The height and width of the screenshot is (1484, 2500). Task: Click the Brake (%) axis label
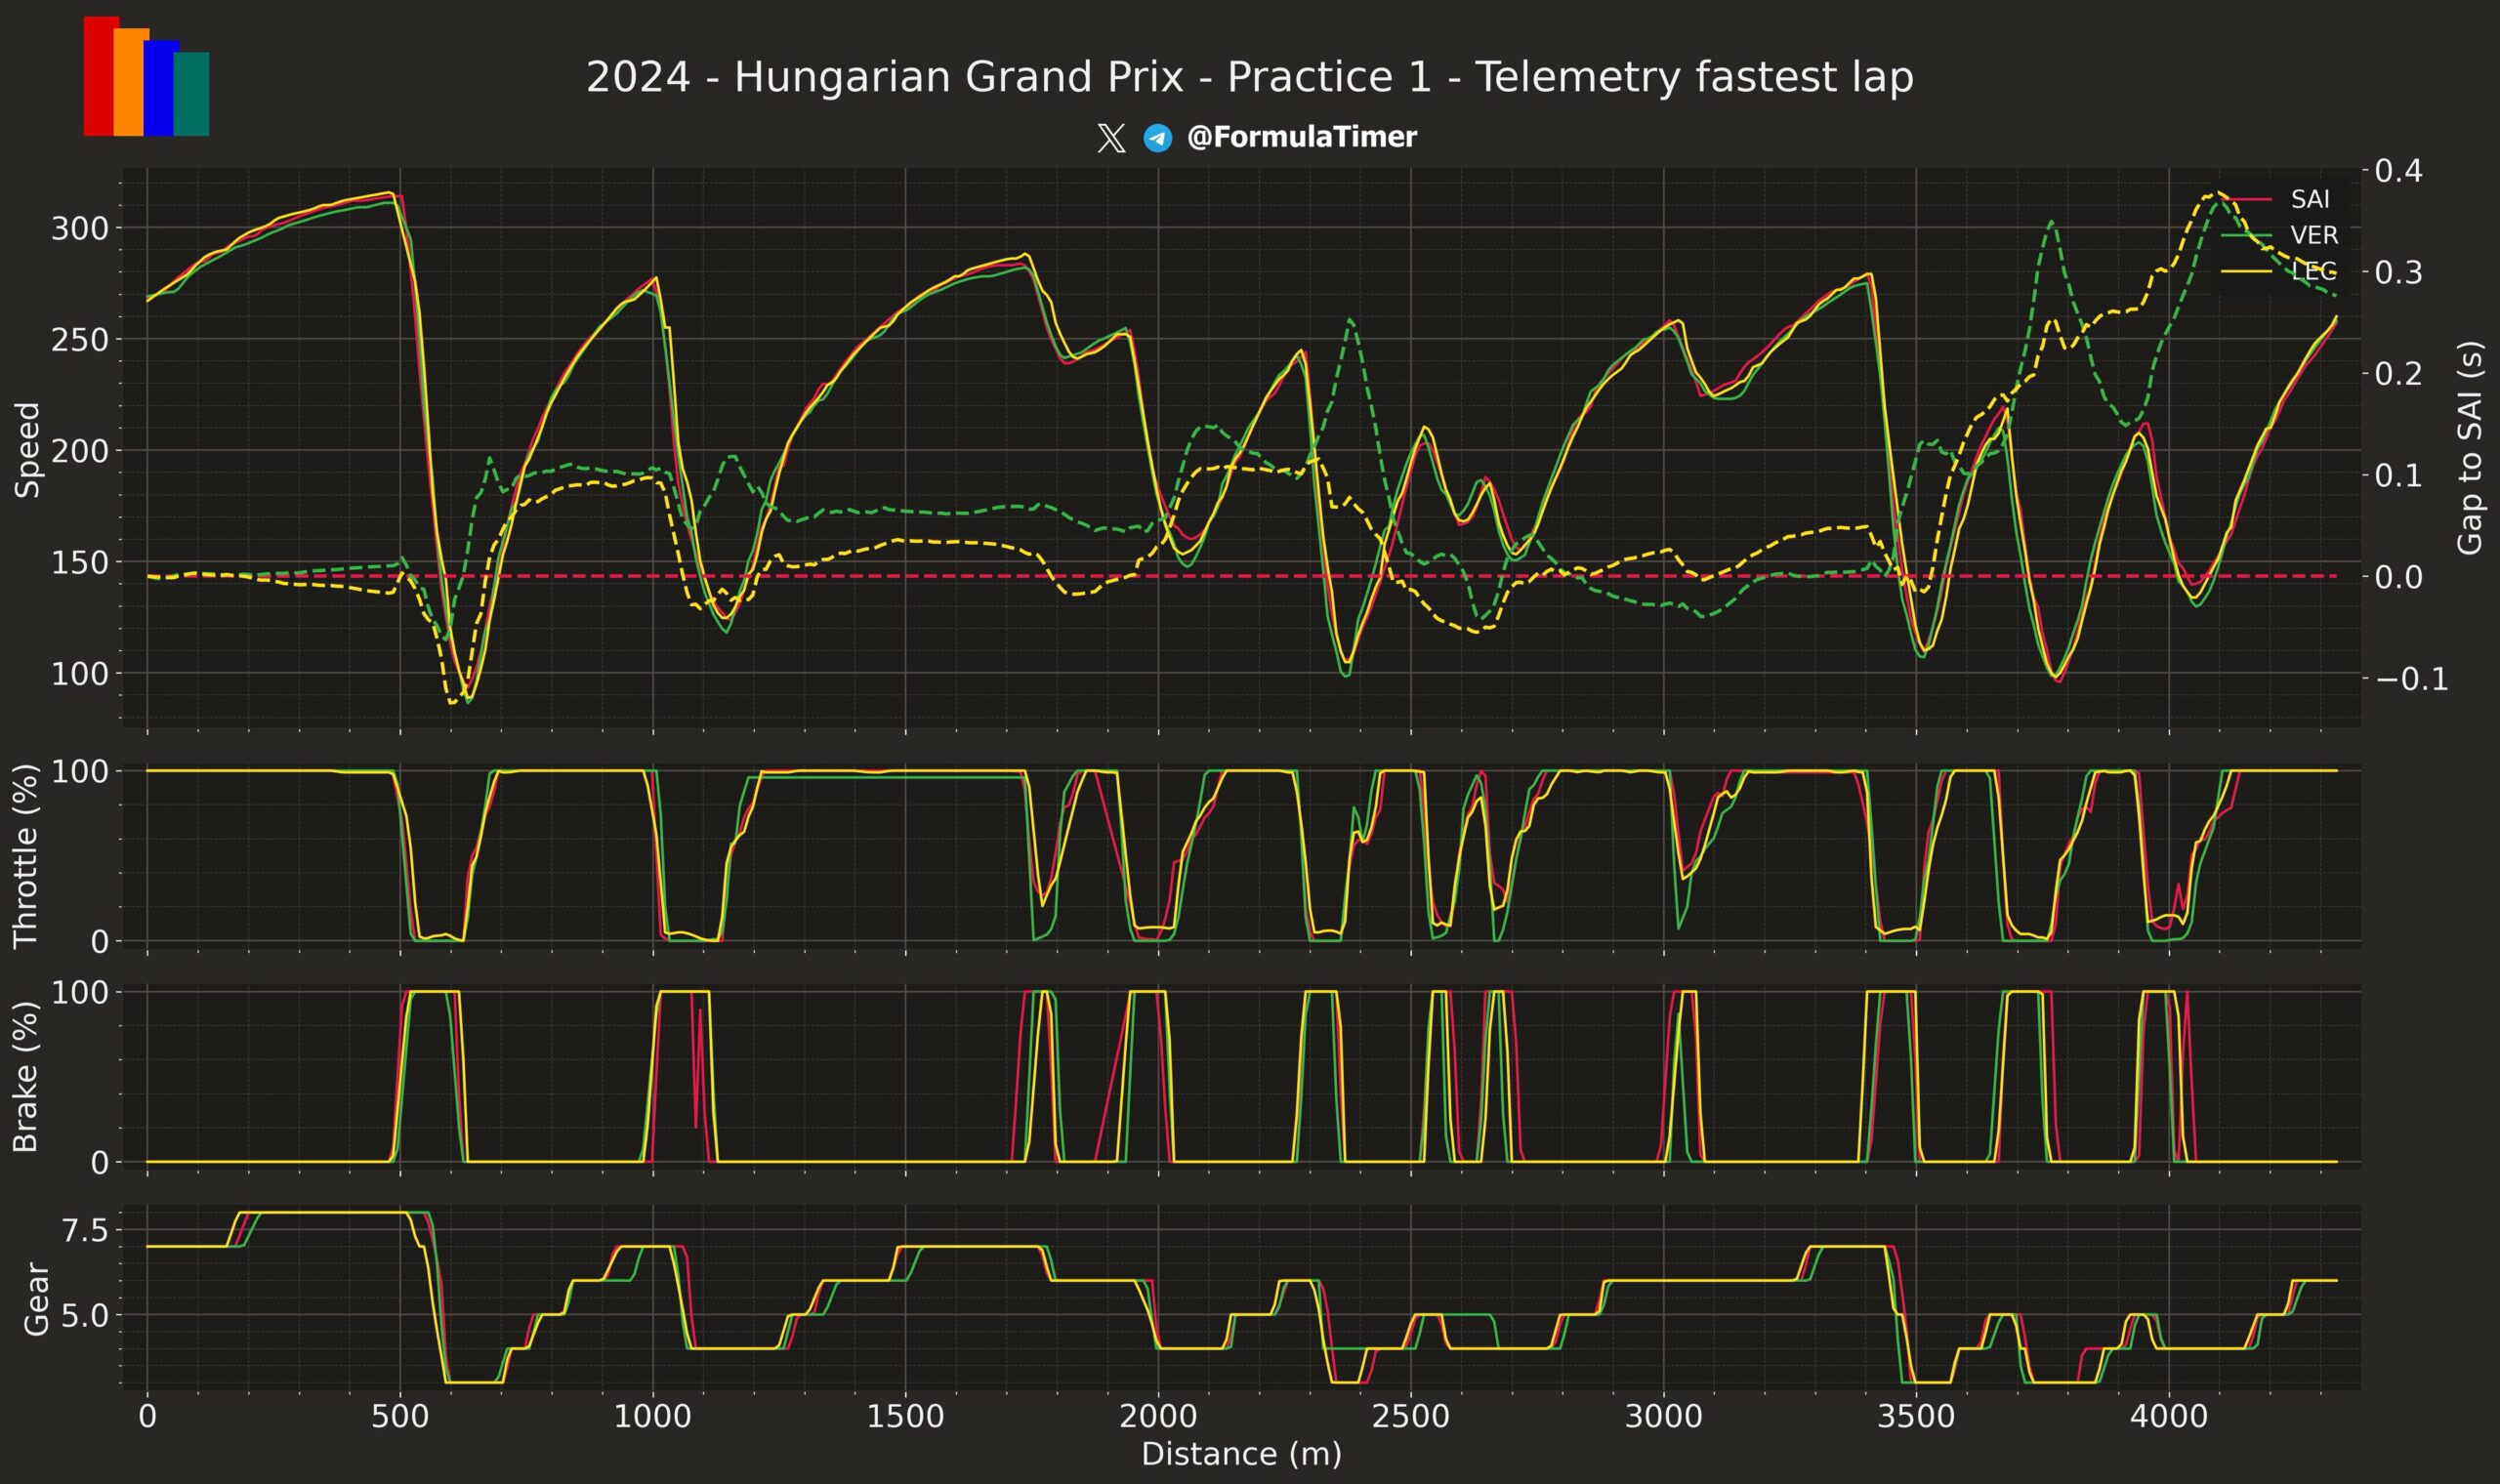pyautogui.click(x=25, y=1076)
